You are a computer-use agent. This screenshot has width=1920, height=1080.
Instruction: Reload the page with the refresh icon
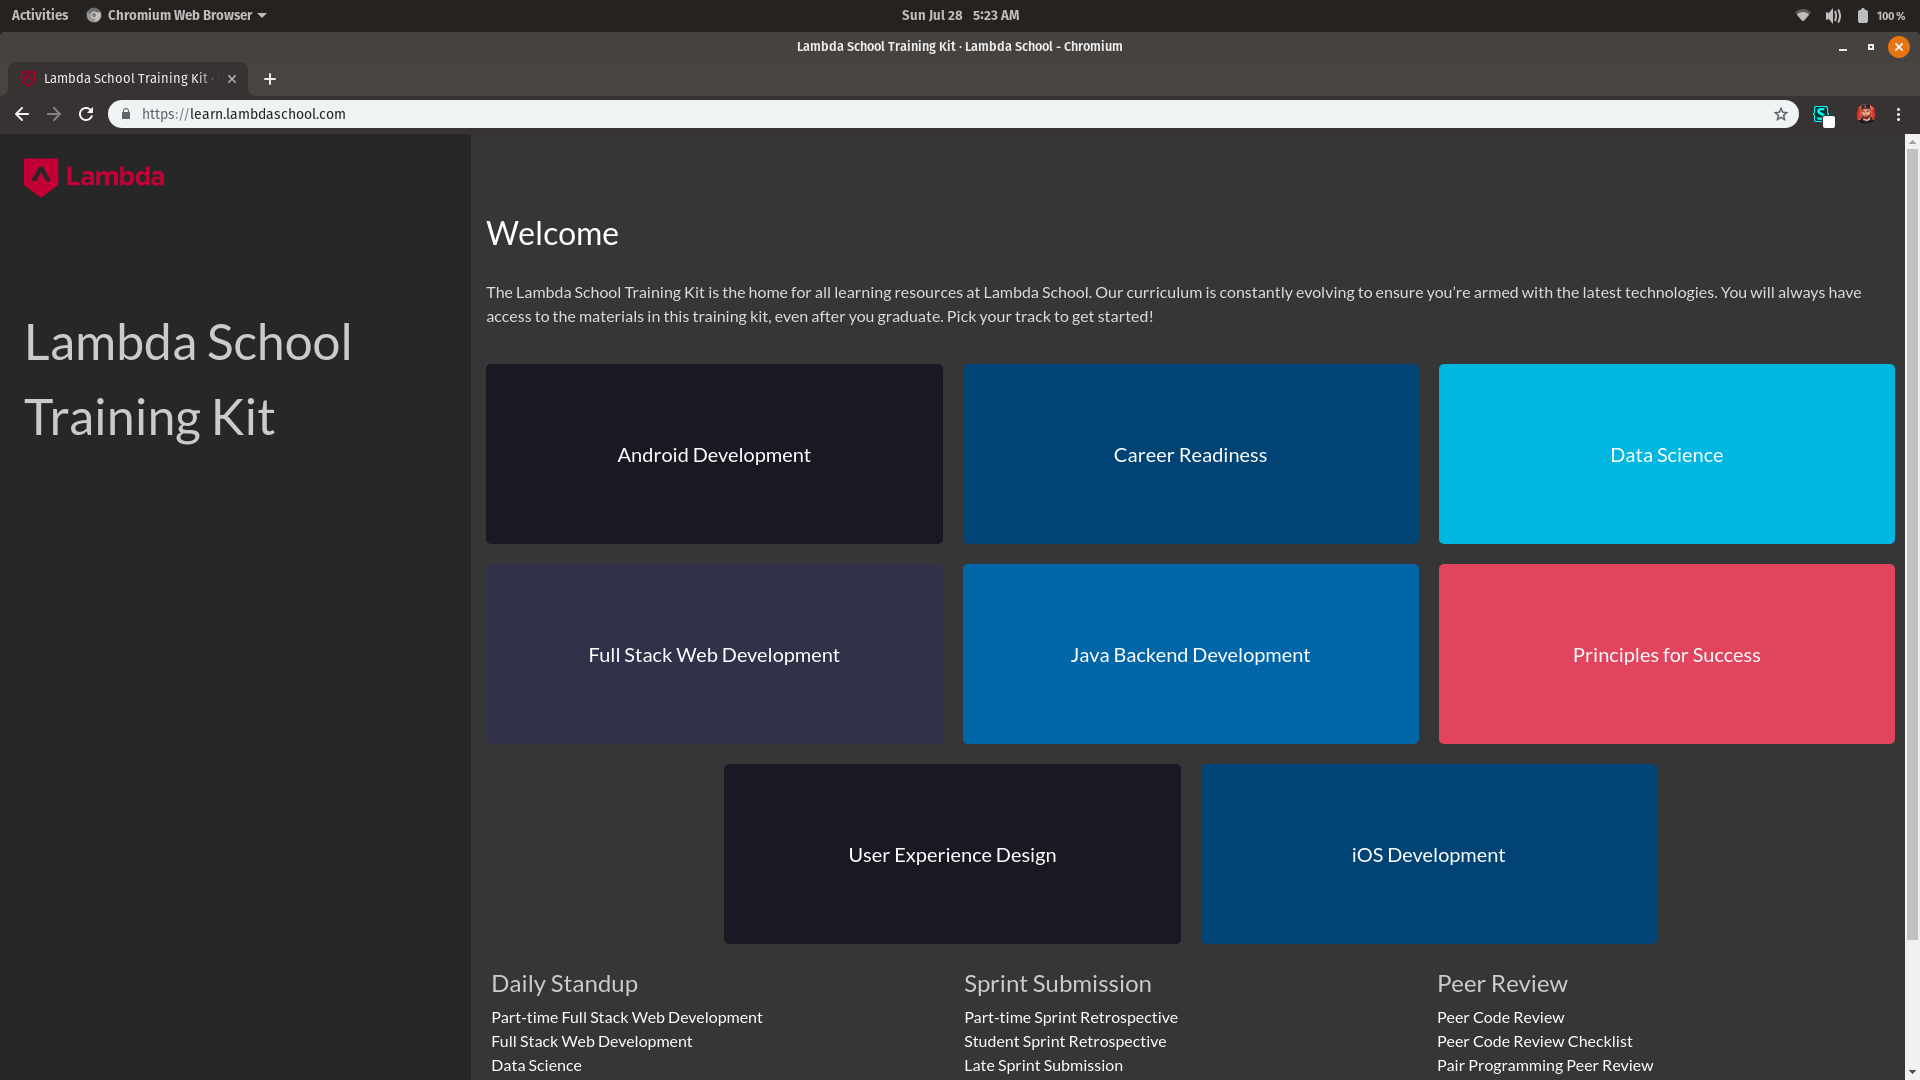[x=86, y=114]
